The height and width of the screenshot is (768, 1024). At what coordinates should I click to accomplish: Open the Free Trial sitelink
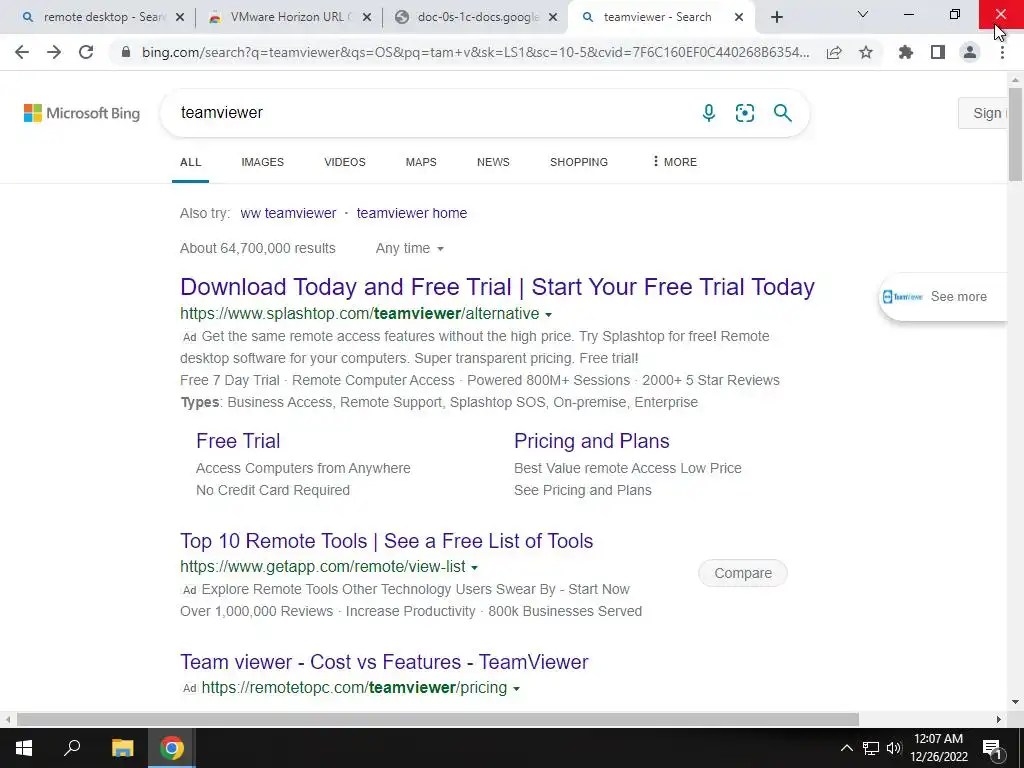(238, 441)
